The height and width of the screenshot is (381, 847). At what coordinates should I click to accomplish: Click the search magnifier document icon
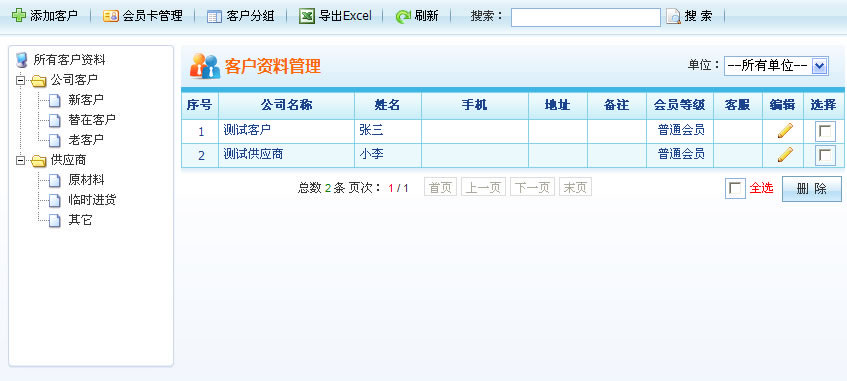click(x=673, y=17)
